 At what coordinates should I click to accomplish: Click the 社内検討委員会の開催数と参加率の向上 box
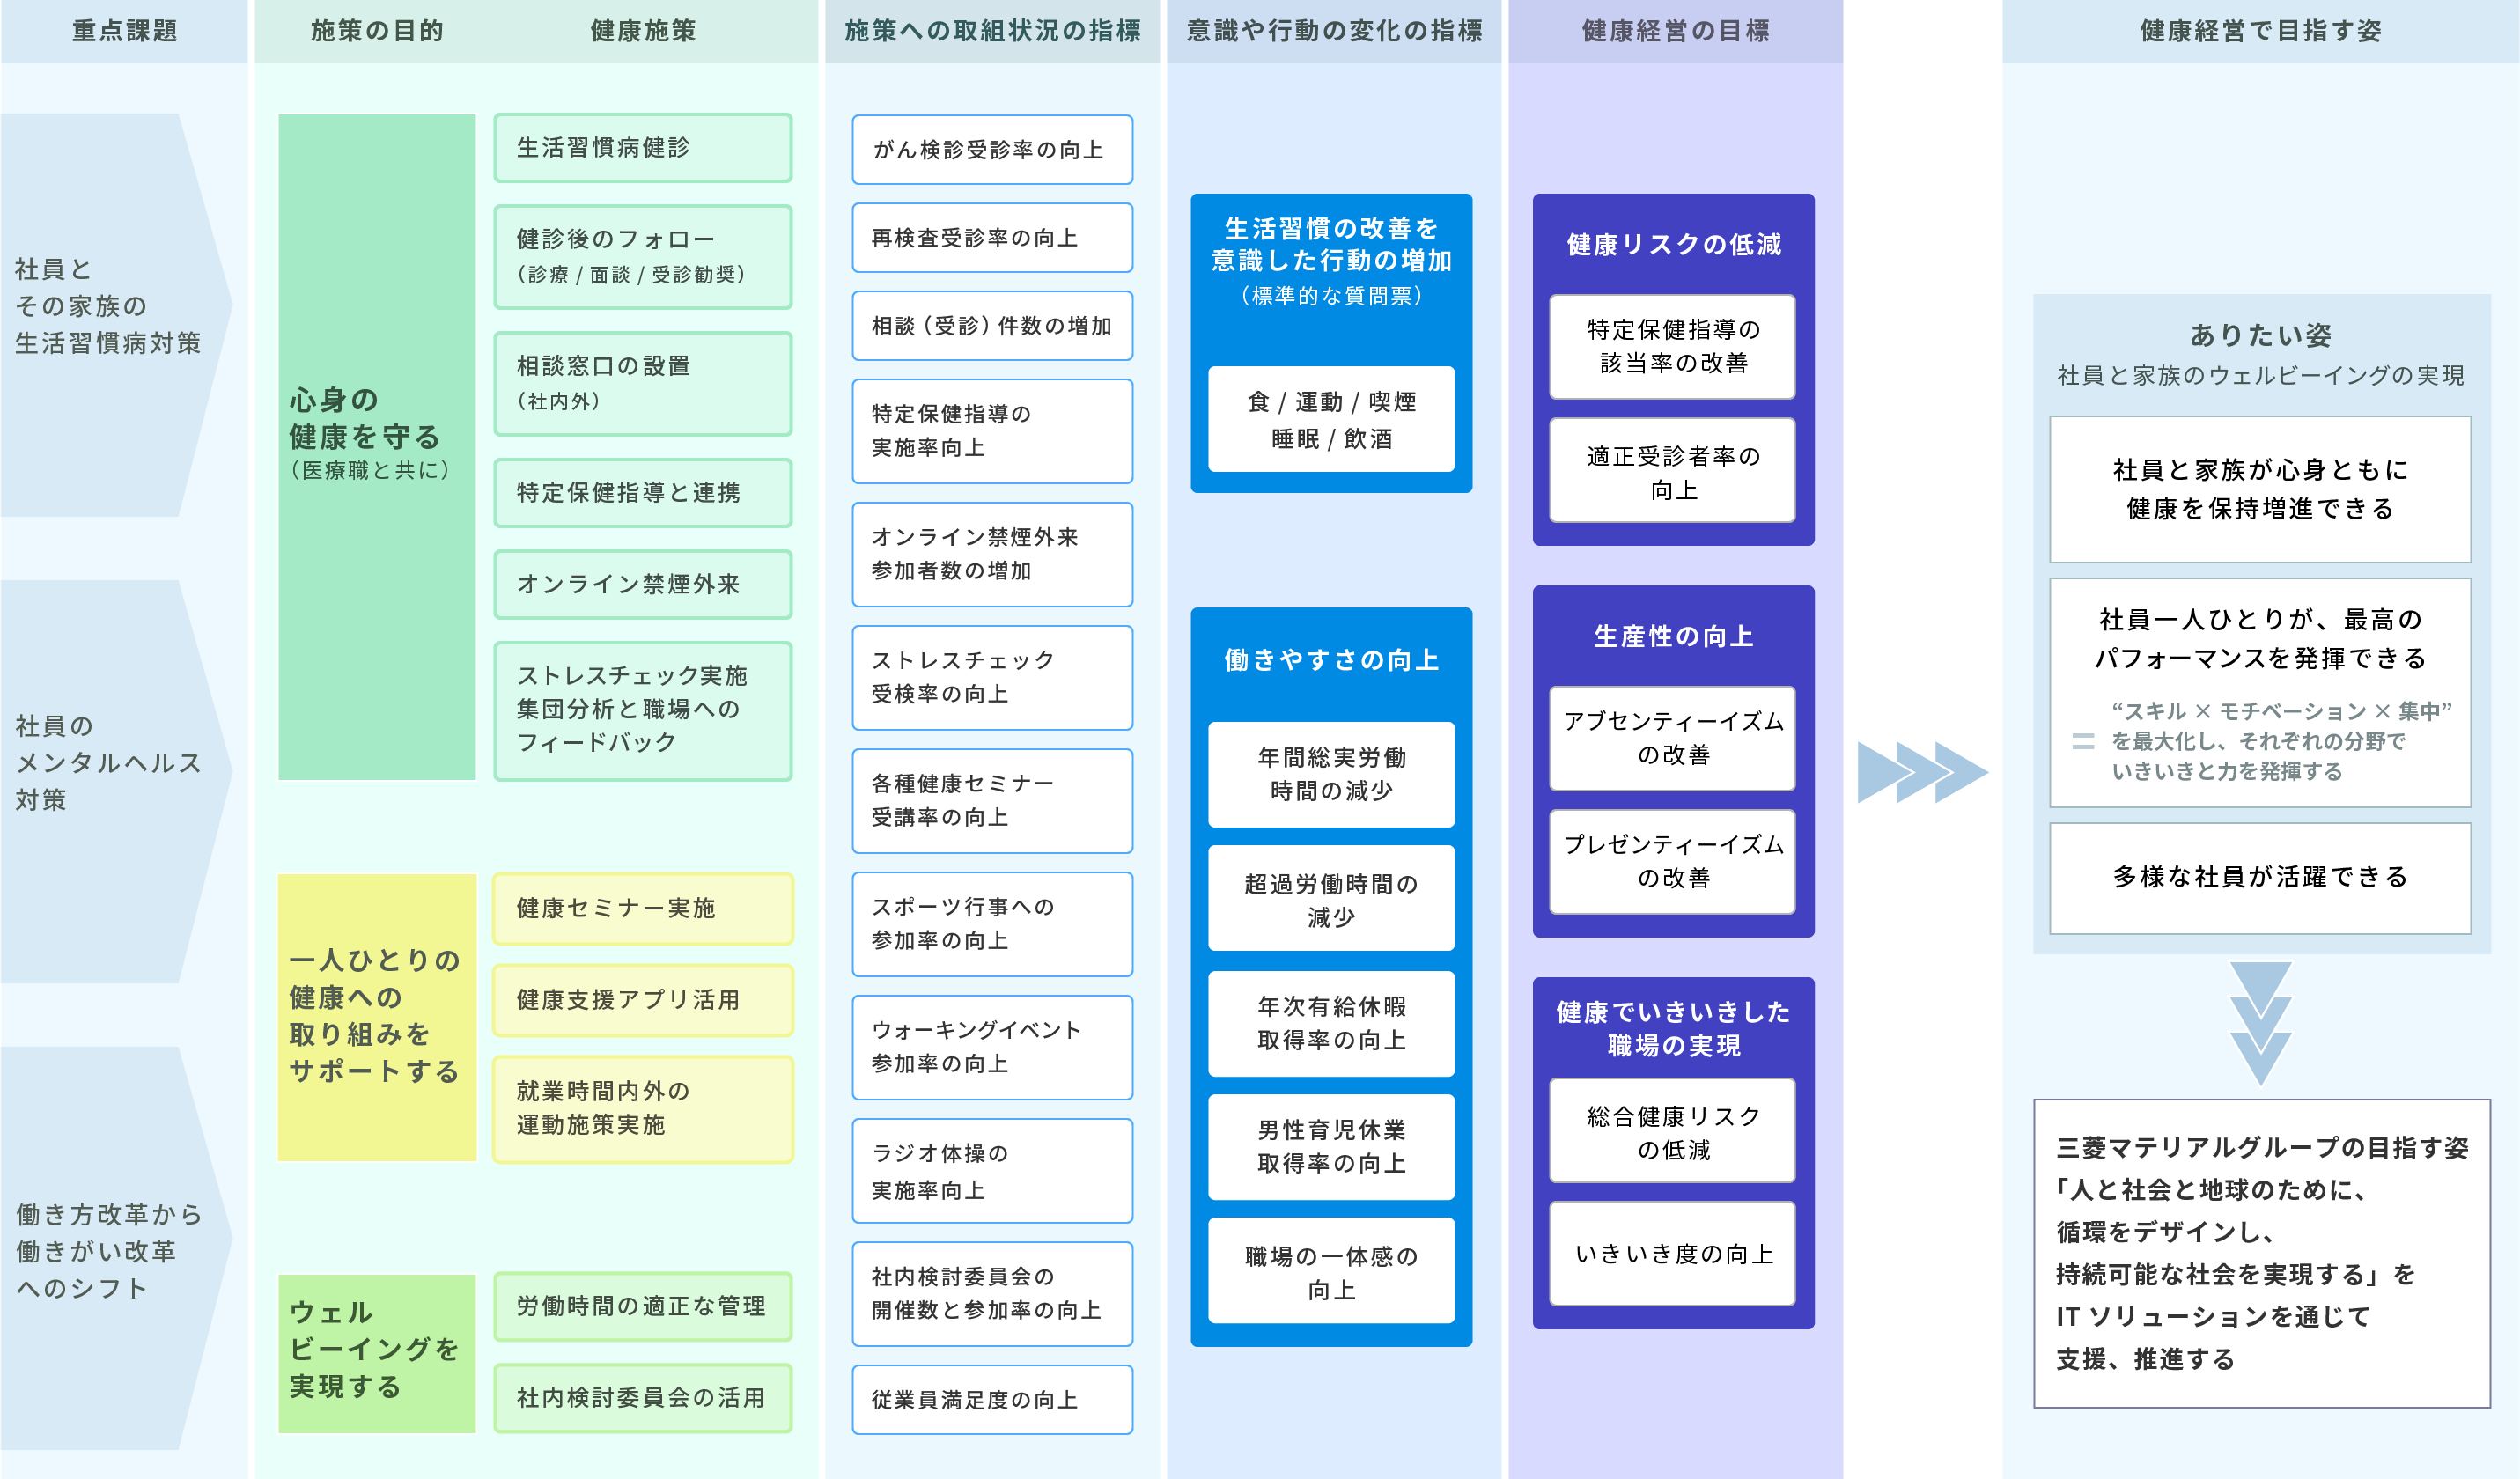point(992,1294)
